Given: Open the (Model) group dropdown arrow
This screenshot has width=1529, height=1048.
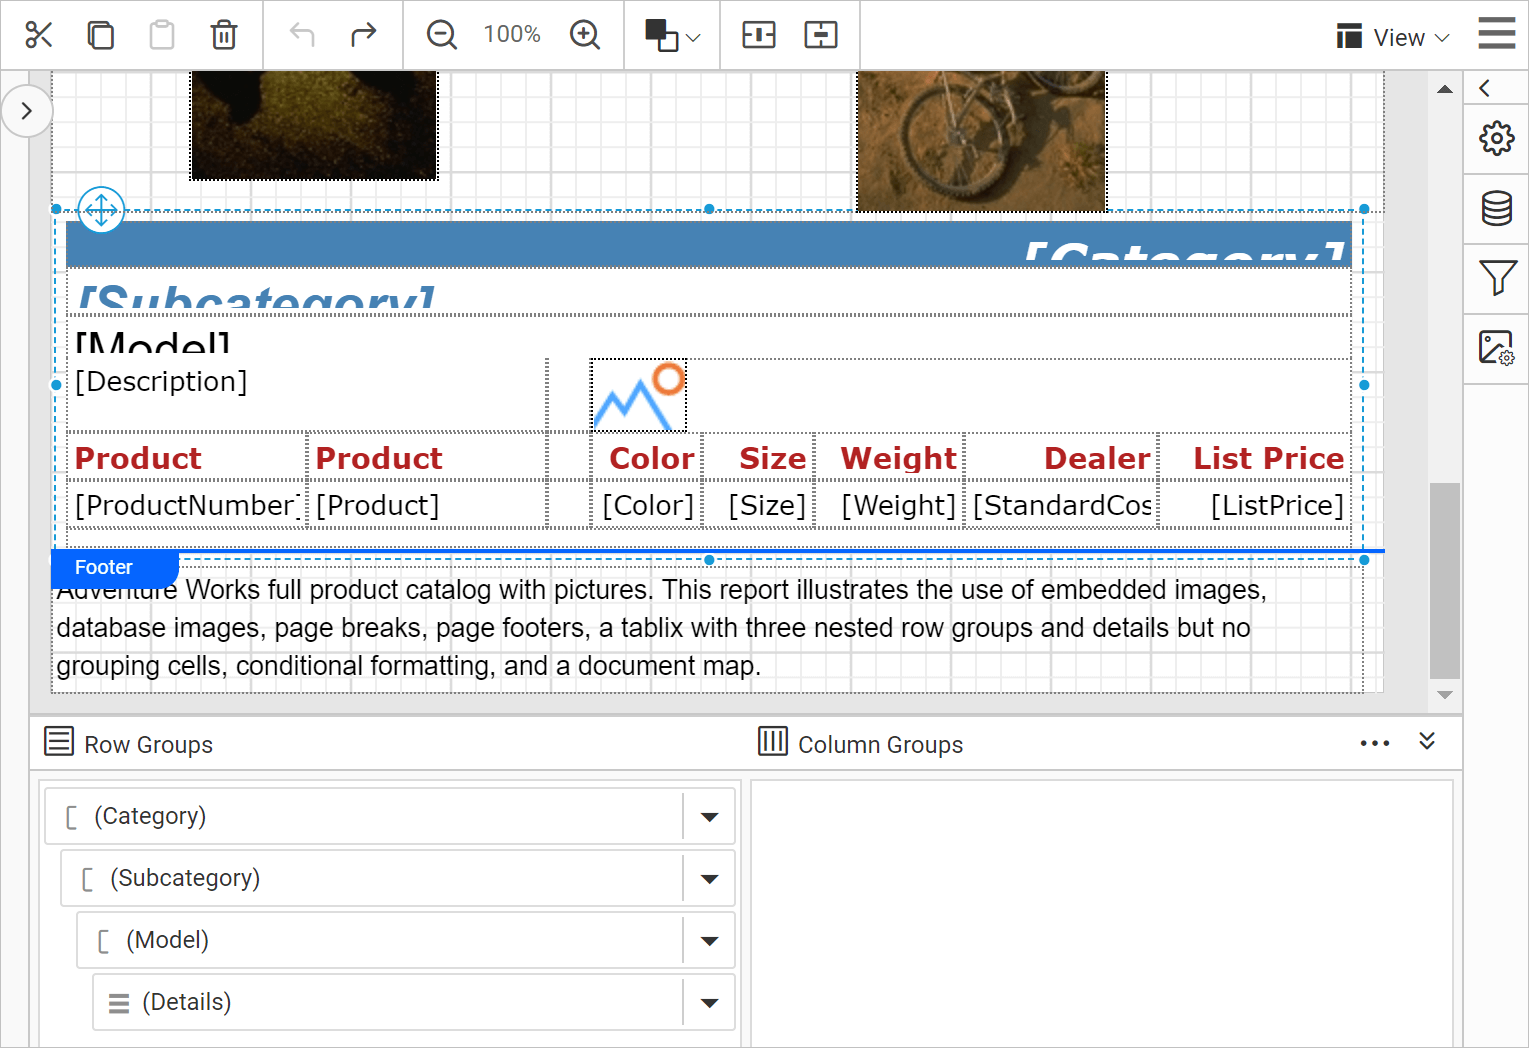Looking at the screenshot, I should coord(710,941).
